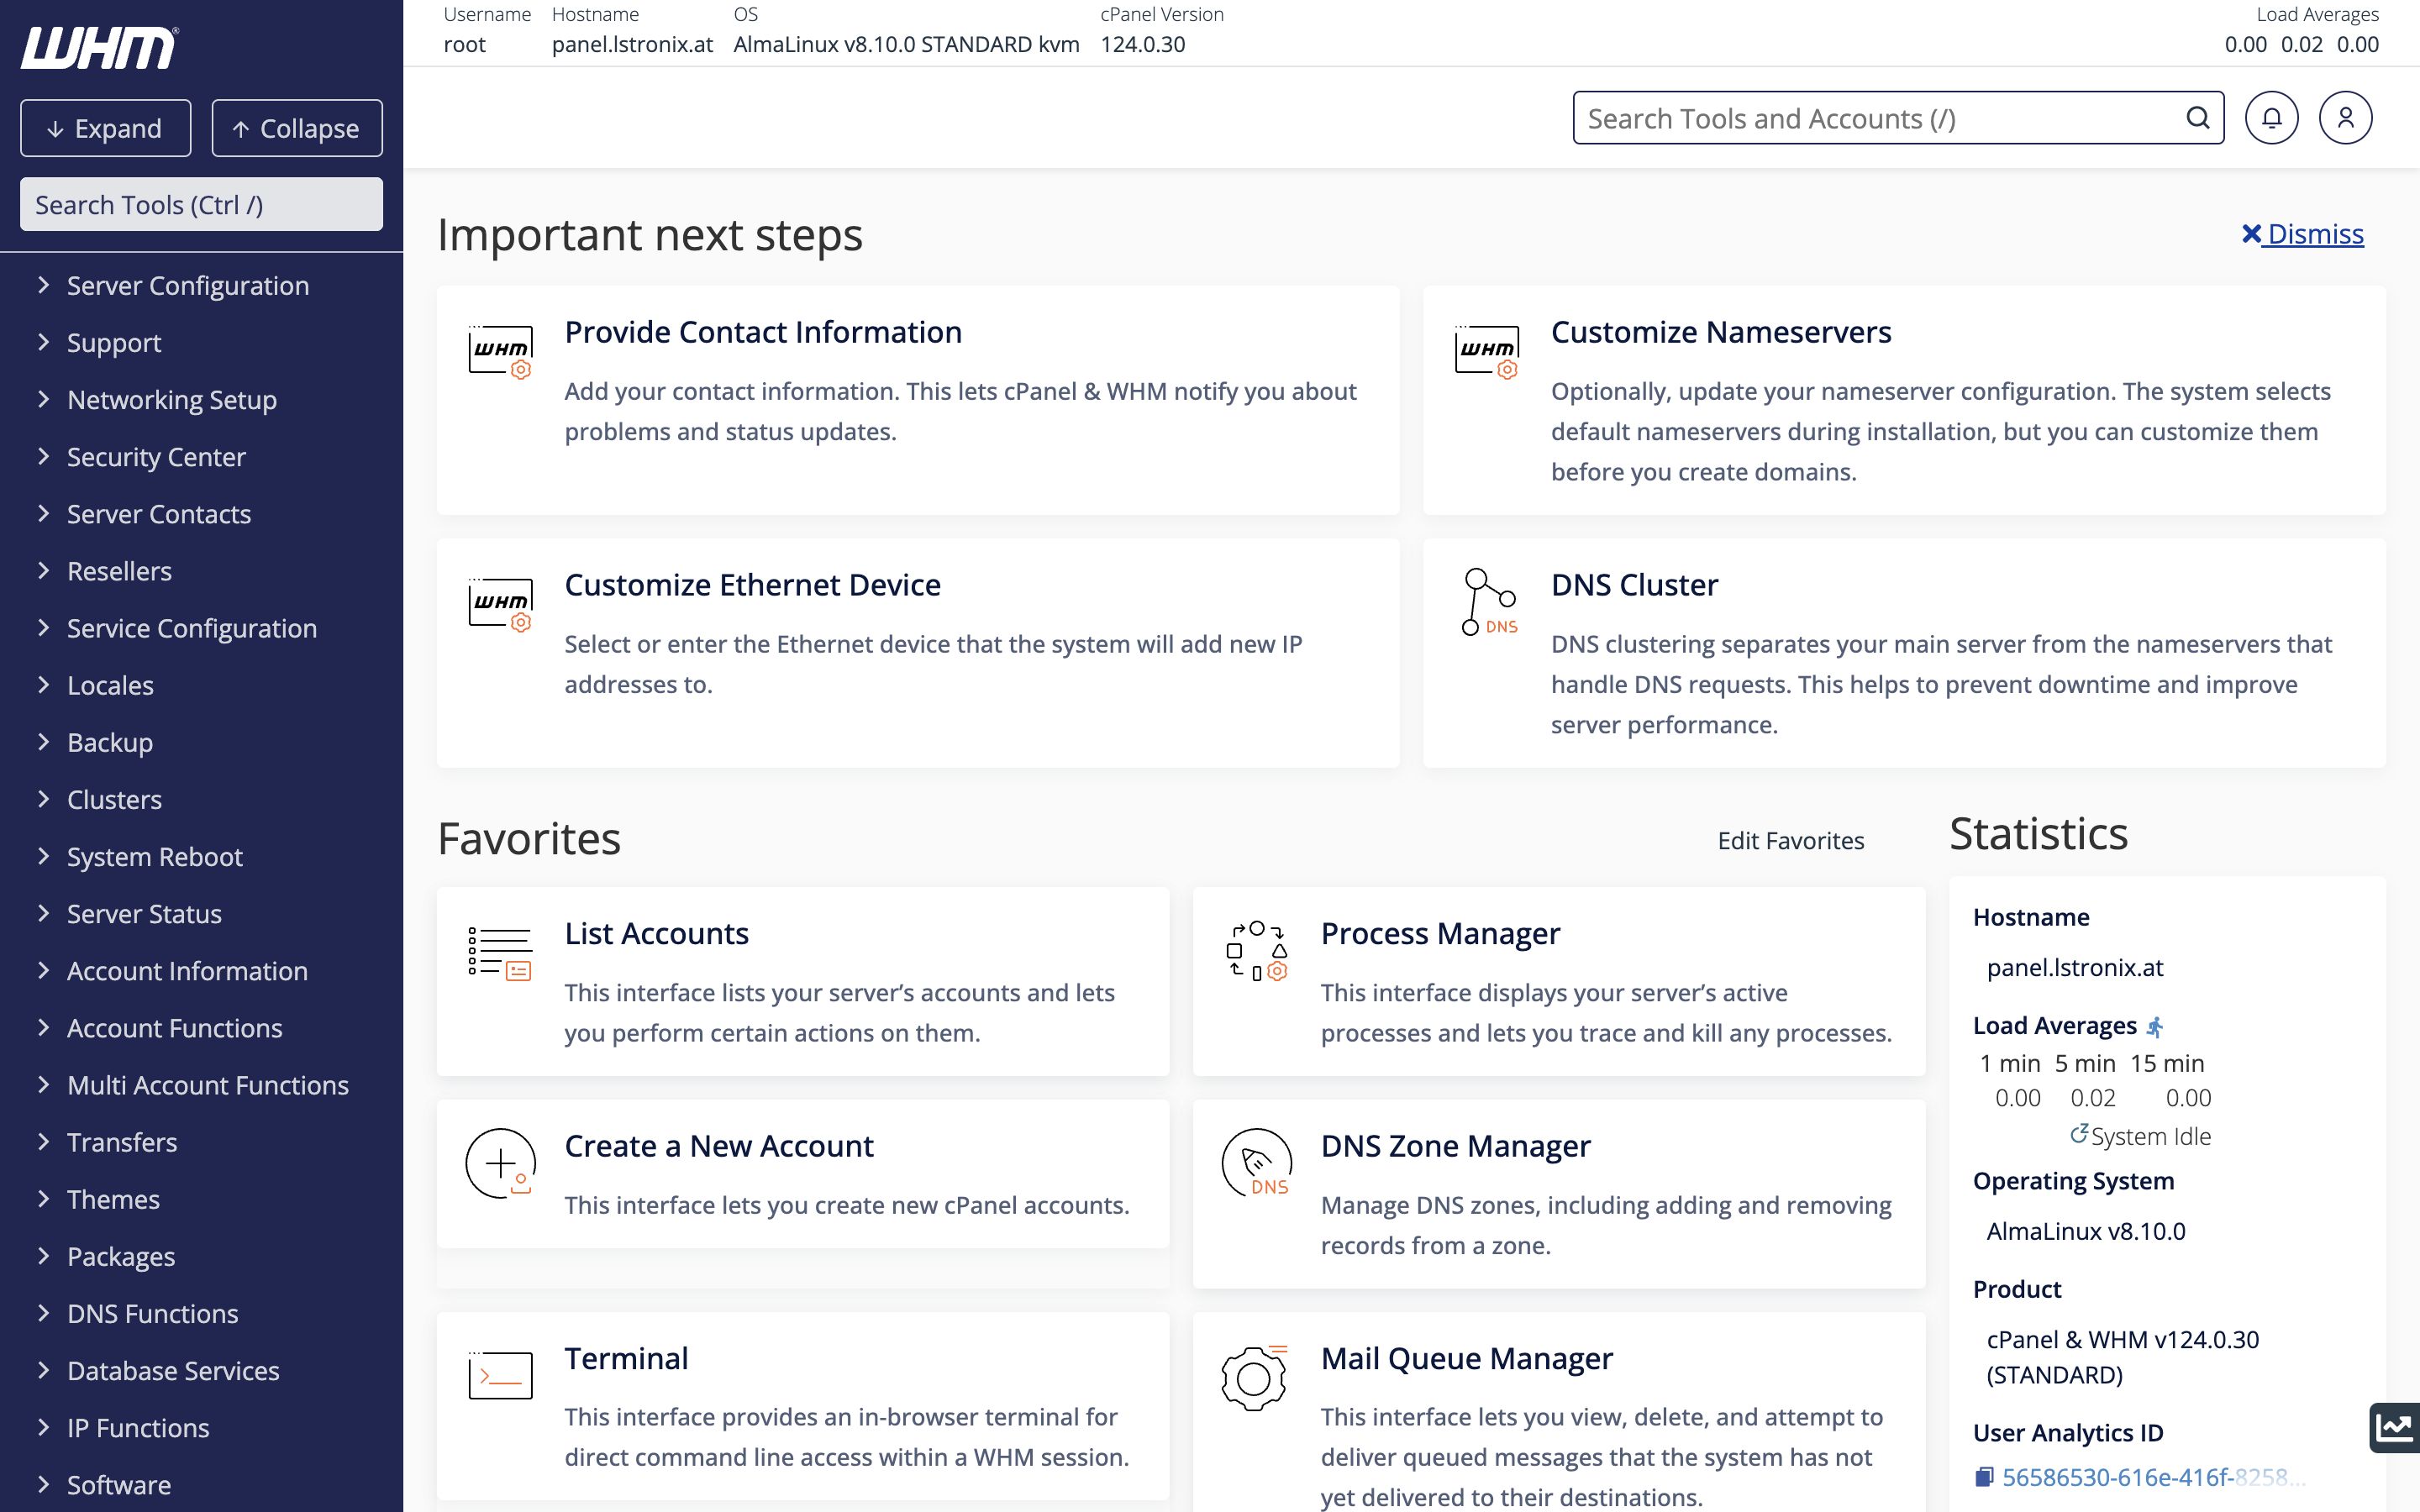
Task: Open the user account profile icon
Action: tap(2345, 118)
